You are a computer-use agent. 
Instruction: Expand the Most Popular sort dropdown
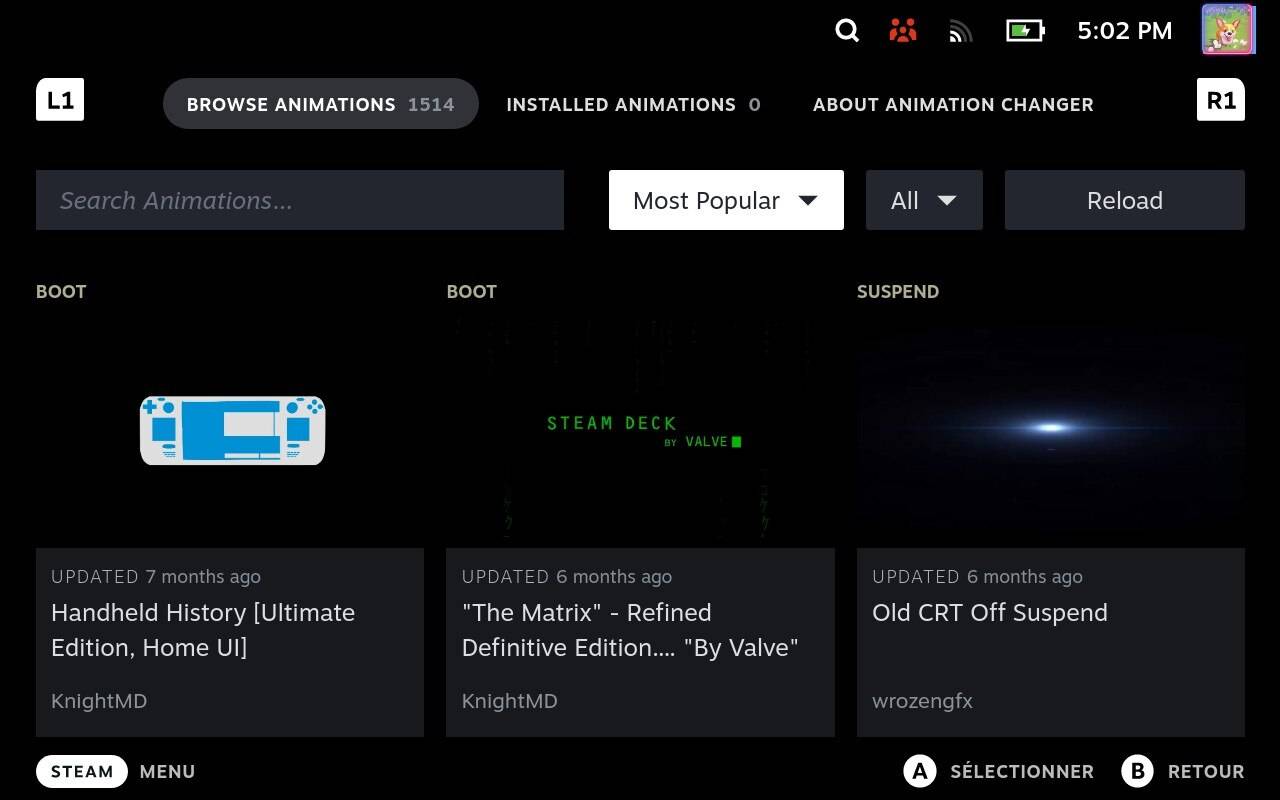[726, 200]
